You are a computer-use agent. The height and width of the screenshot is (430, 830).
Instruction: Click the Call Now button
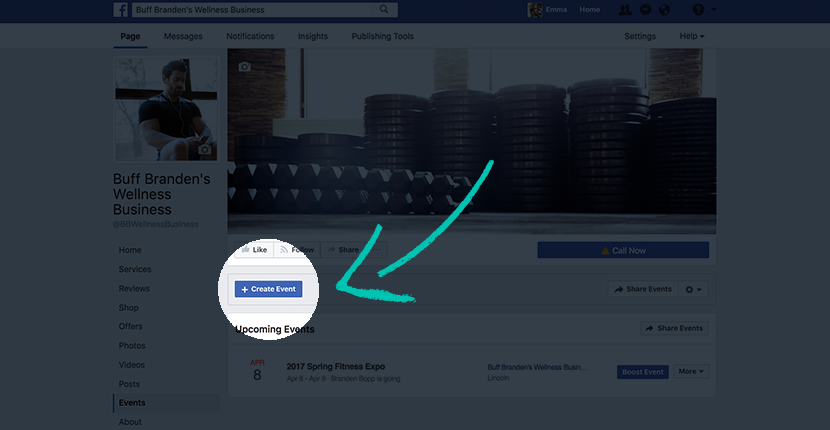point(623,250)
